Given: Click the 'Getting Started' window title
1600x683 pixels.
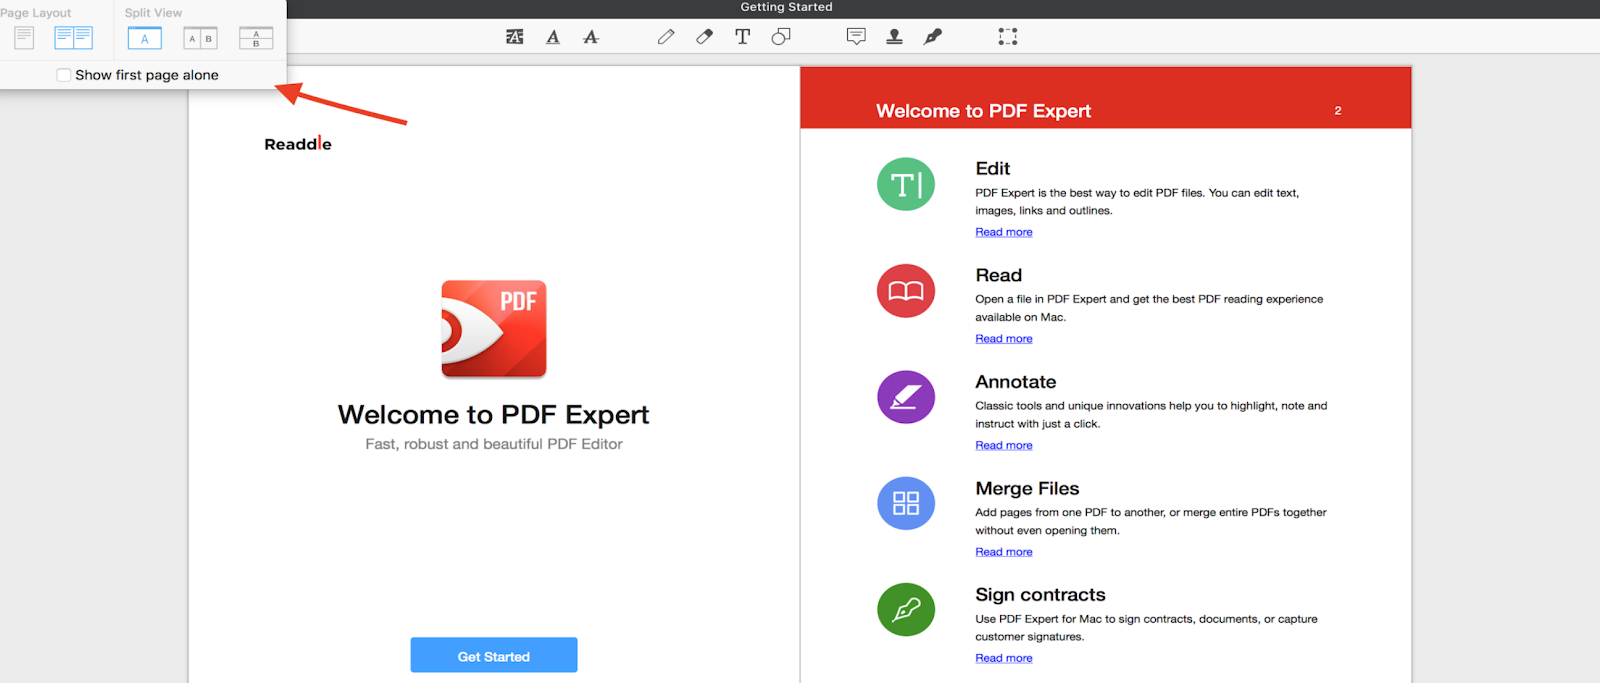Looking at the screenshot, I should (x=786, y=7).
